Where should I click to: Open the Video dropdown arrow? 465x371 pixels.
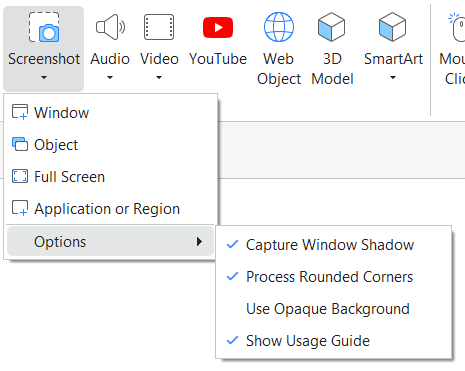coord(159,78)
